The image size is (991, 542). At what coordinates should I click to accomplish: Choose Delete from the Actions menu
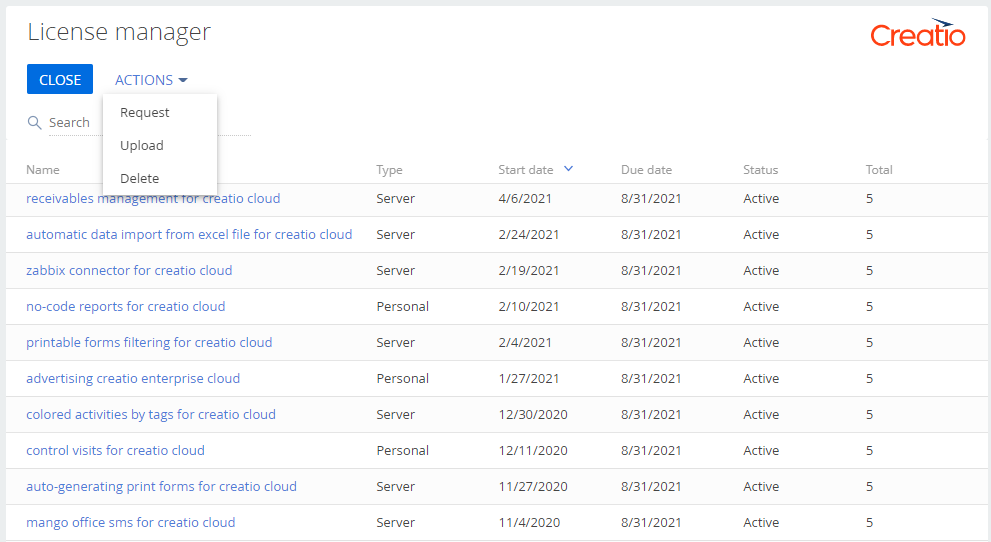coord(140,178)
